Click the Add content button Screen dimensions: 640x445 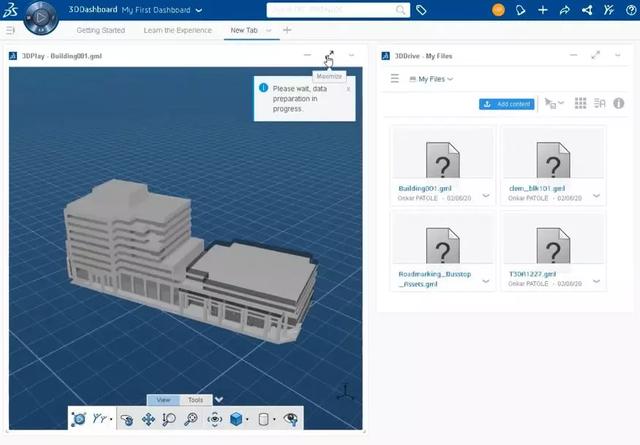pos(507,104)
